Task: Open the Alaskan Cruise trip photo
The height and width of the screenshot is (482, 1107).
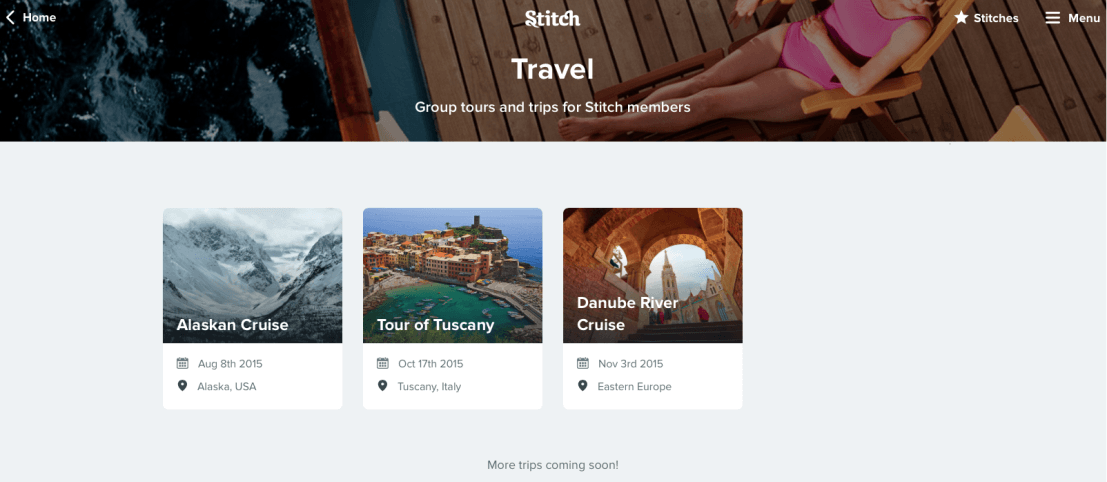Action: coord(253,275)
